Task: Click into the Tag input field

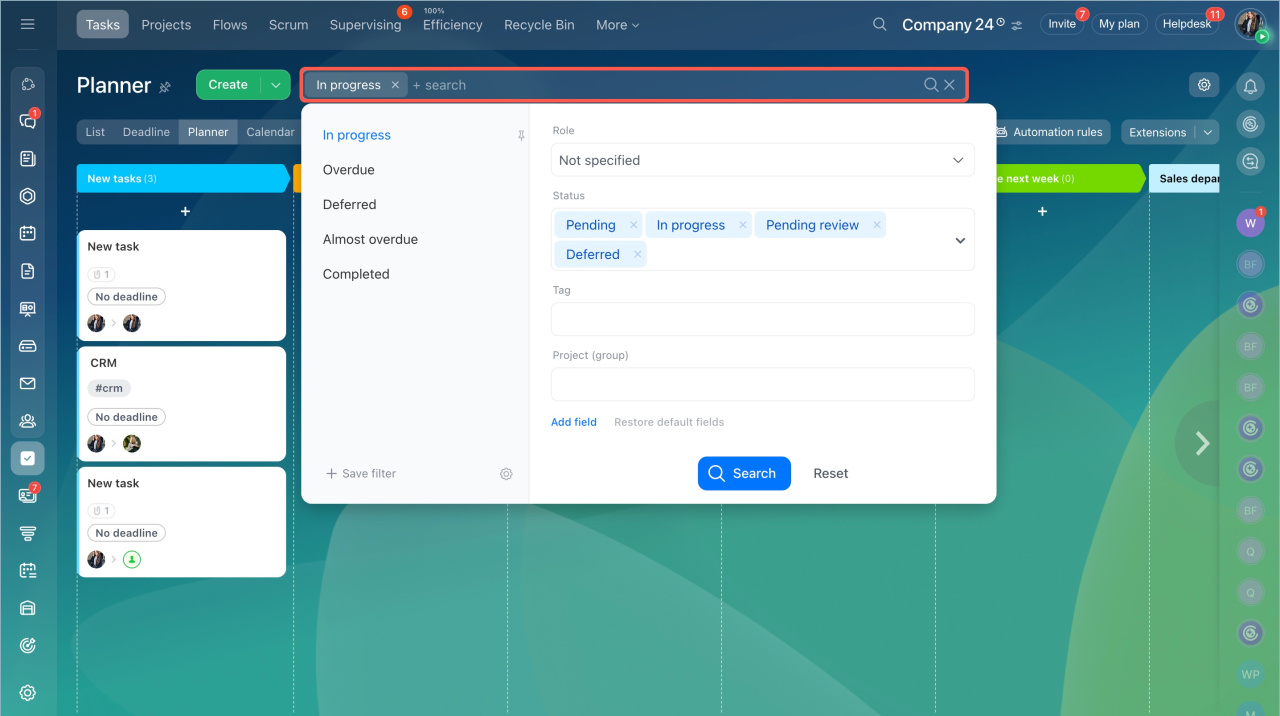Action: click(762, 319)
